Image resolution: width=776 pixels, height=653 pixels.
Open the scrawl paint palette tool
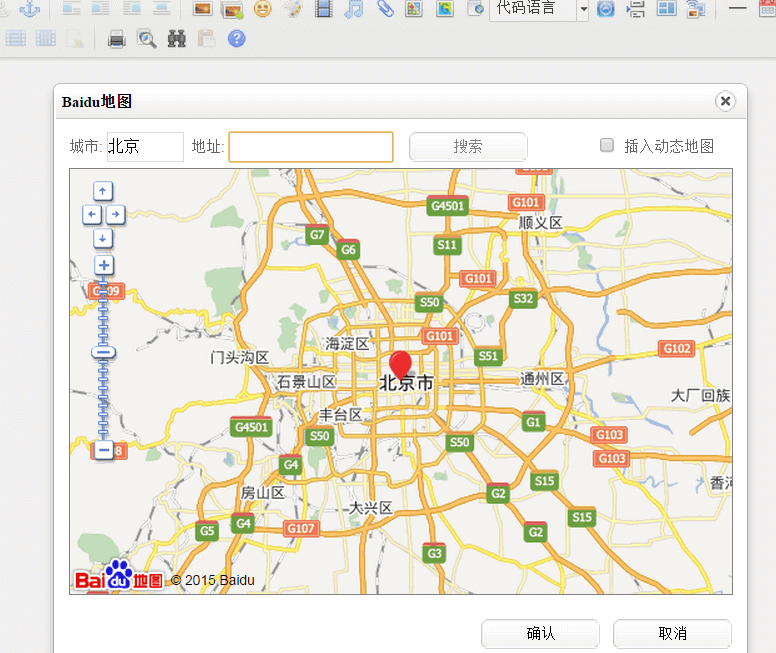pos(293,8)
